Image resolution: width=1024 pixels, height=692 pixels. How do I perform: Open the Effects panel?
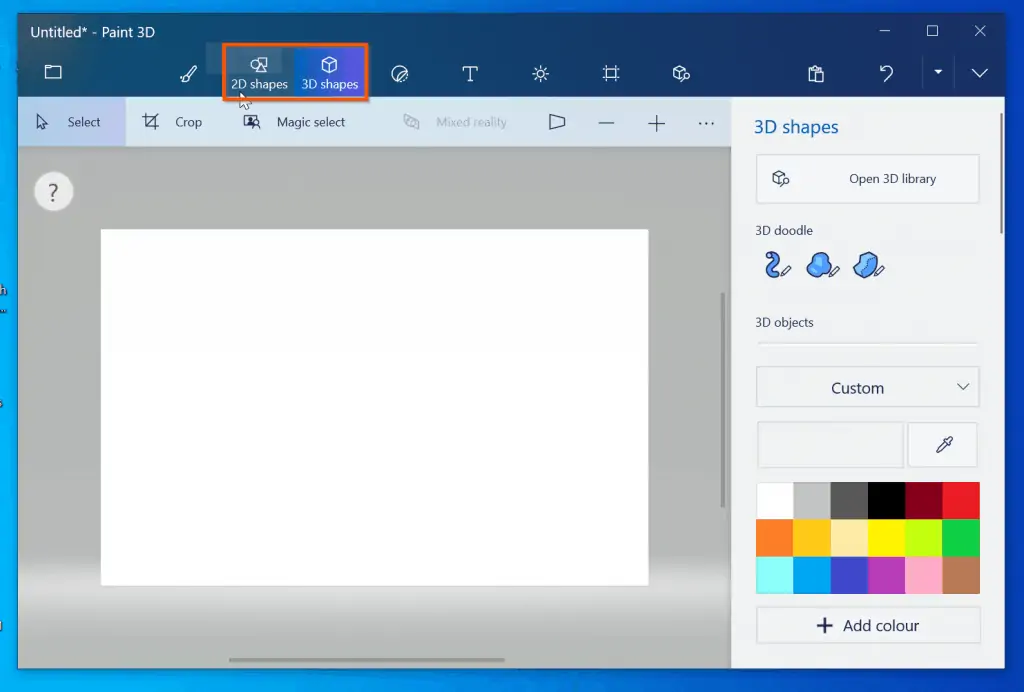[x=540, y=73]
